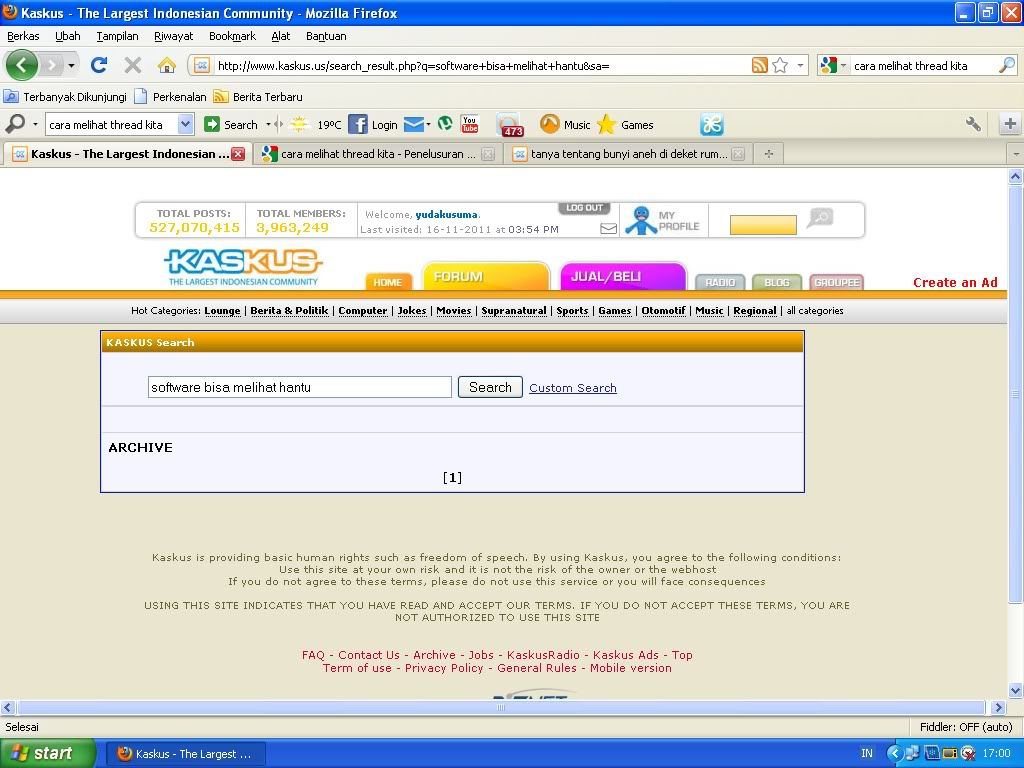
Task: Click the Kaskus logo
Action: [x=243, y=266]
